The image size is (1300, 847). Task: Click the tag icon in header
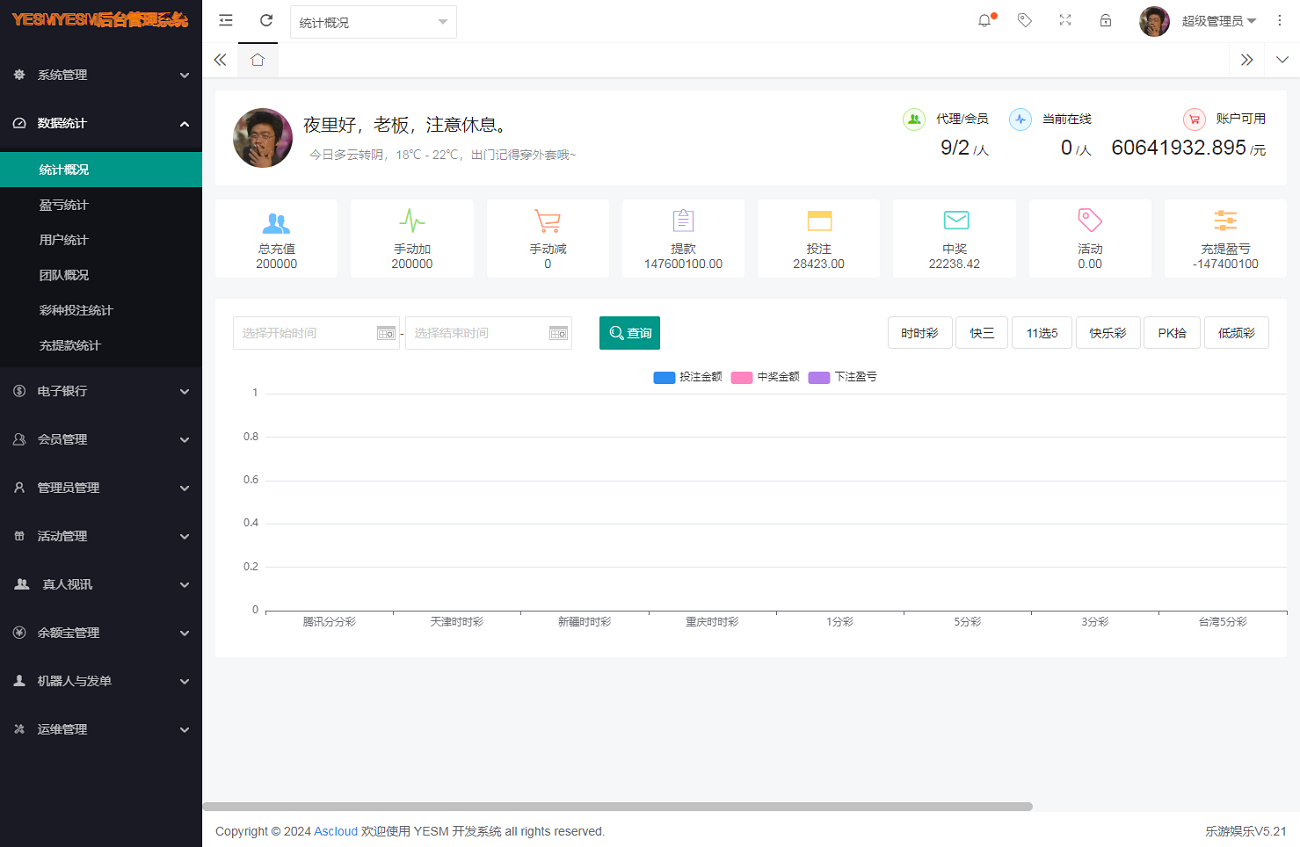click(x=1024, y=20)
